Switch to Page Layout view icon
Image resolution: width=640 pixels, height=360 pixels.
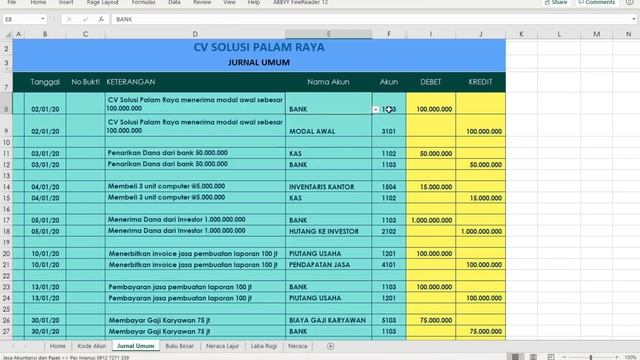coord(533,357)
